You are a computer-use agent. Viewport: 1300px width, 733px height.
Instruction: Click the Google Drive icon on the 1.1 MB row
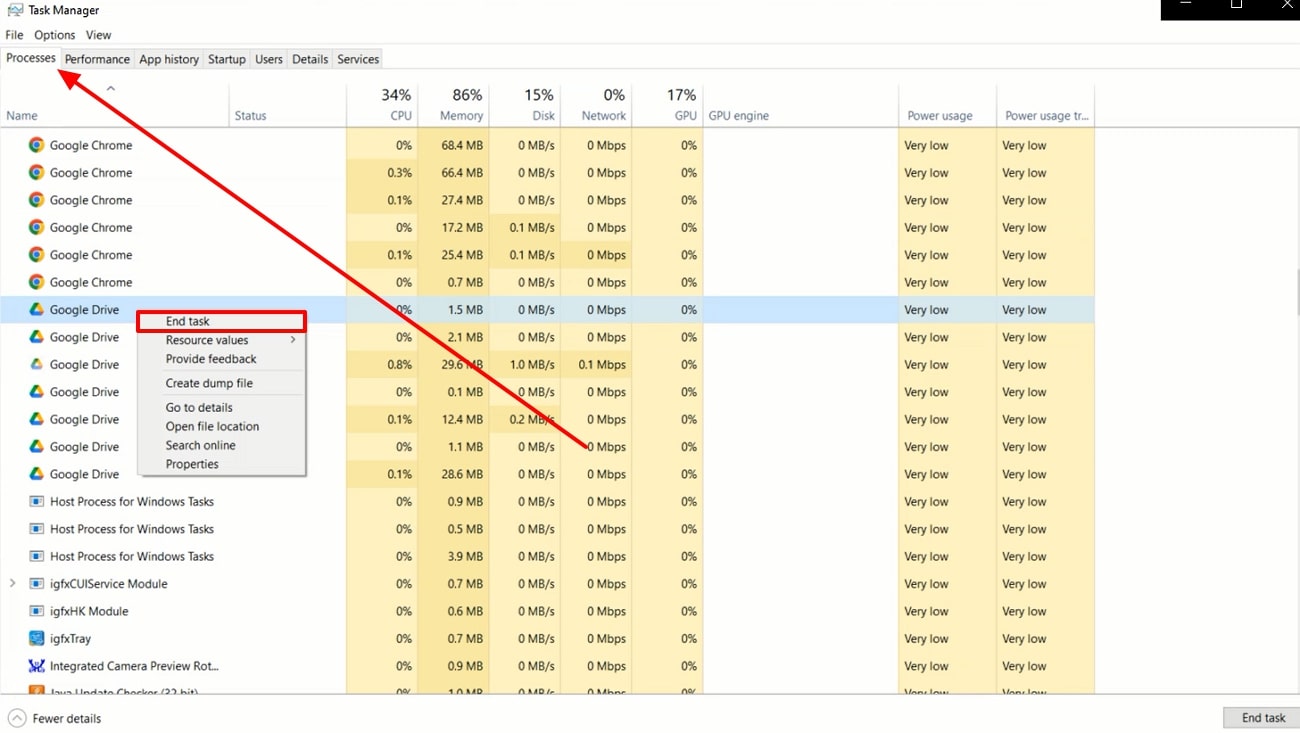36,447
